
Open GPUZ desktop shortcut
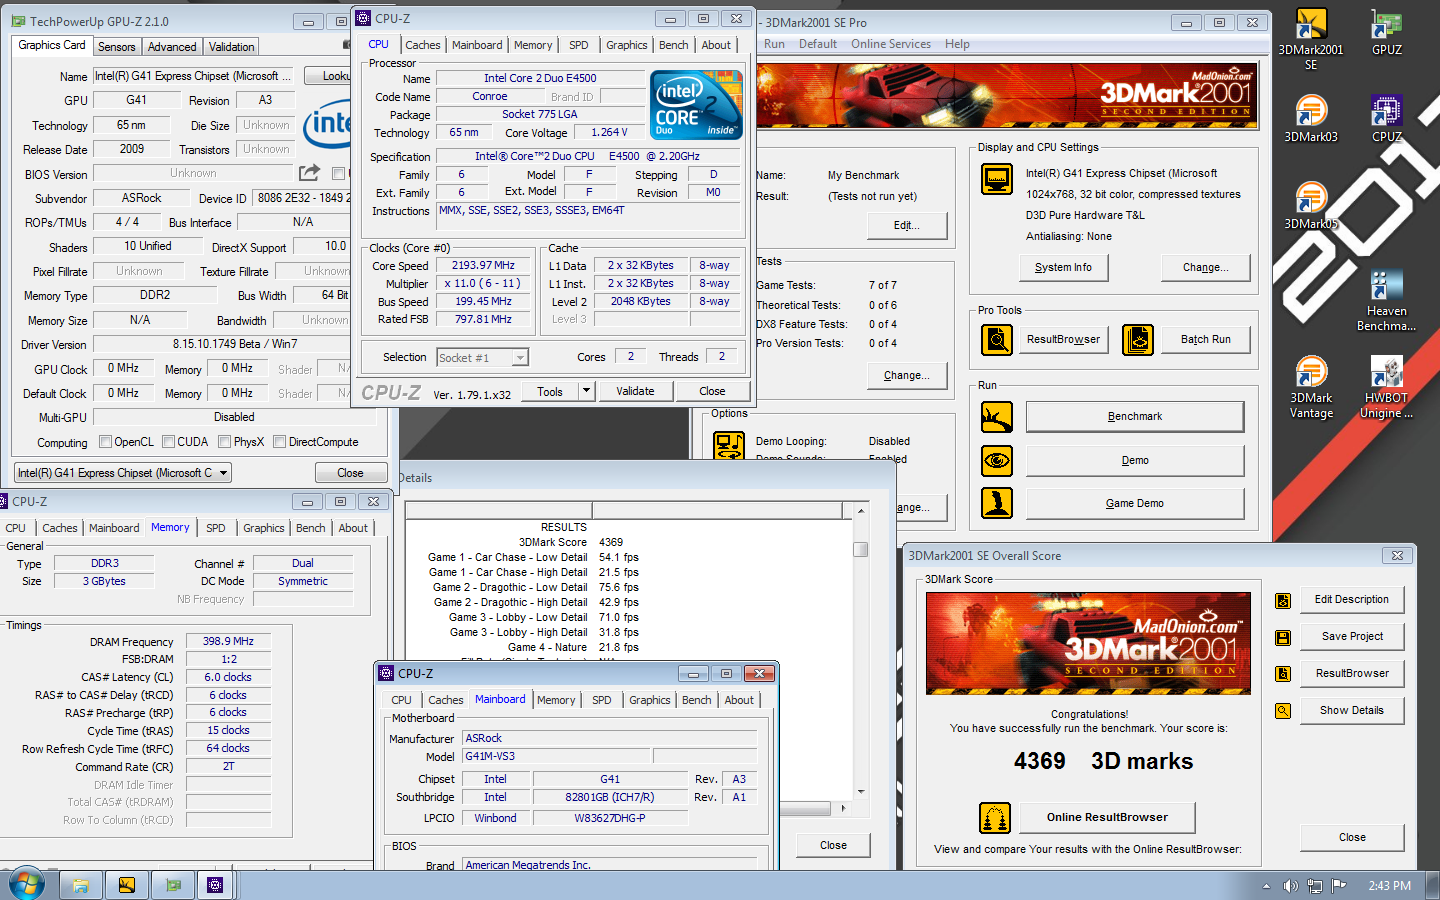[1386, 33]
